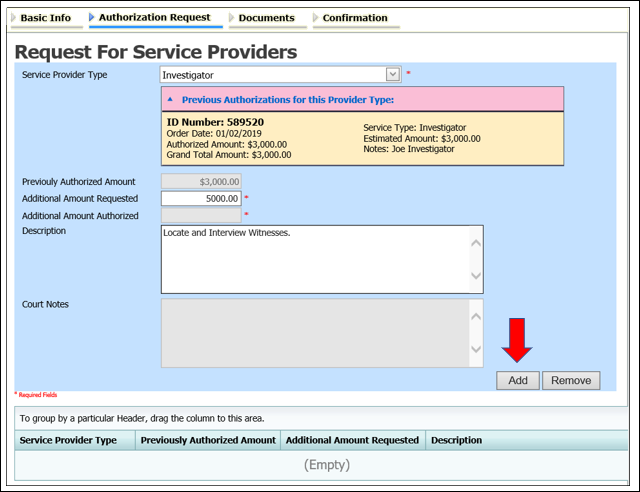The image size is (640, 492).
Task: Sort by Additional Amount Requested column header
Action: coord(353,440)
